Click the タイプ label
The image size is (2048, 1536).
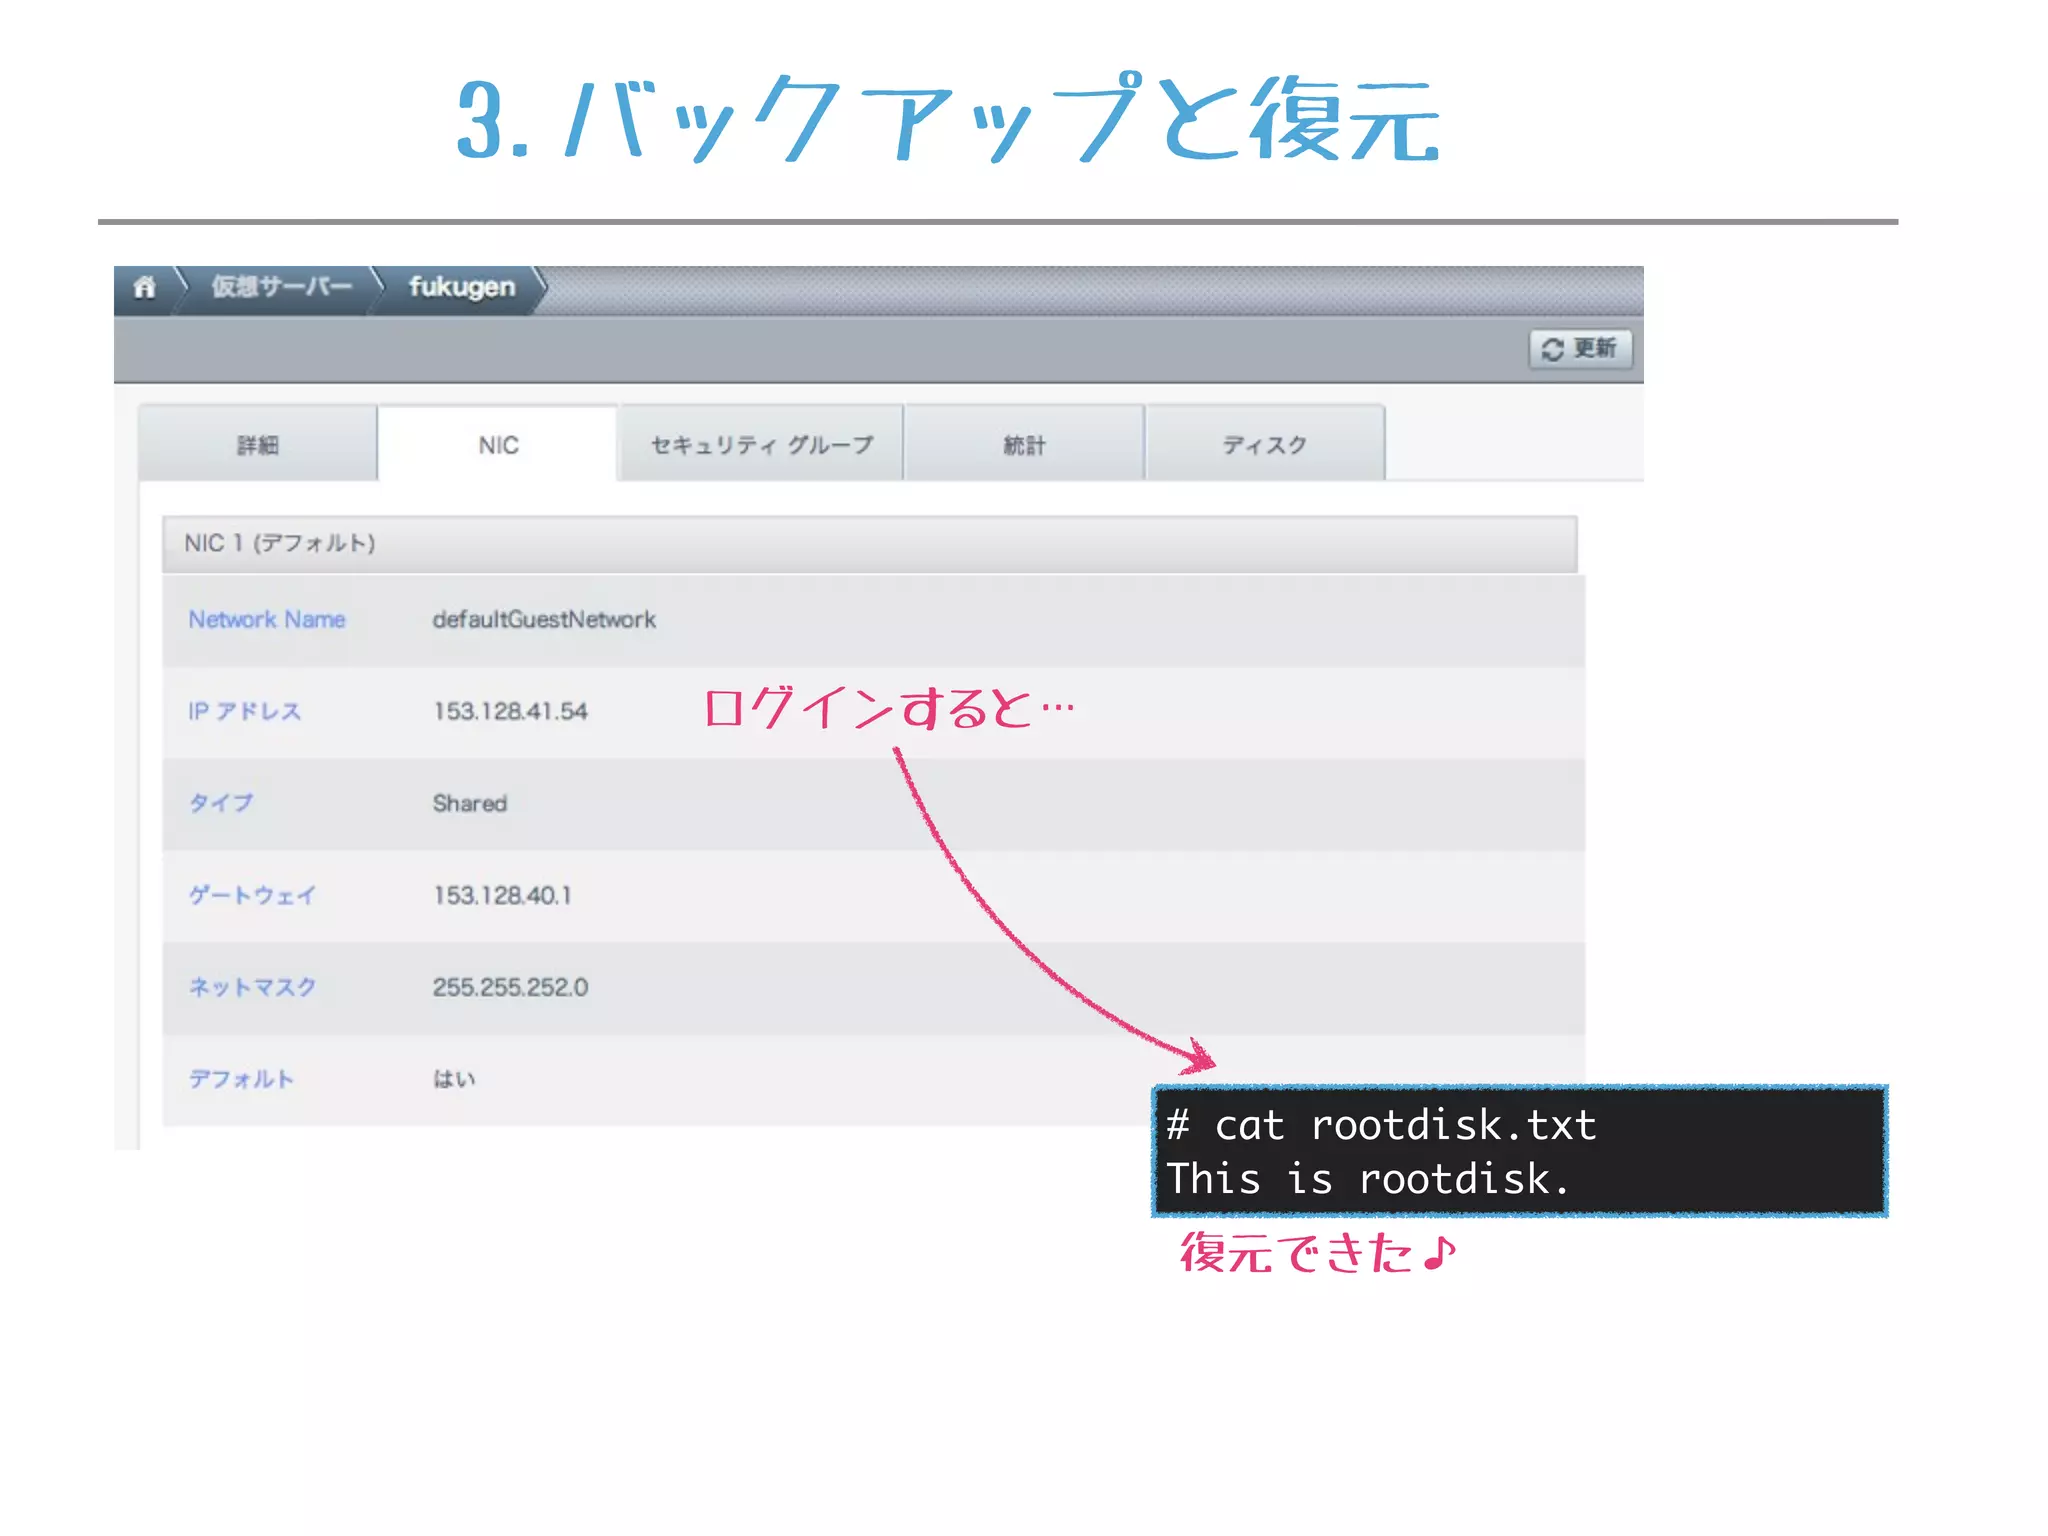pyautogui.click(x=221, y=803)
